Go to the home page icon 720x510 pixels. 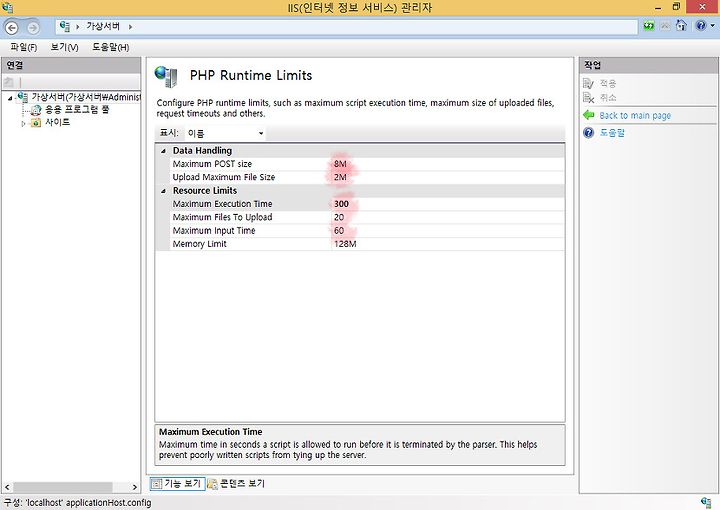681,25
